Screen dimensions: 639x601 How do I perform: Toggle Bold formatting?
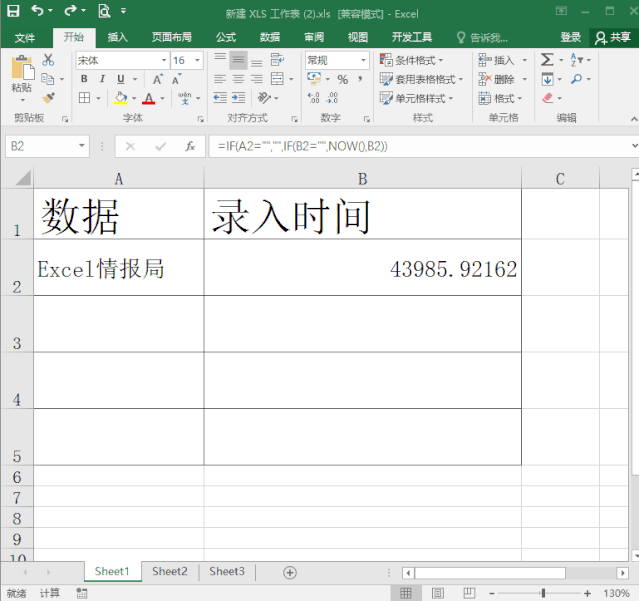[84, 79]
